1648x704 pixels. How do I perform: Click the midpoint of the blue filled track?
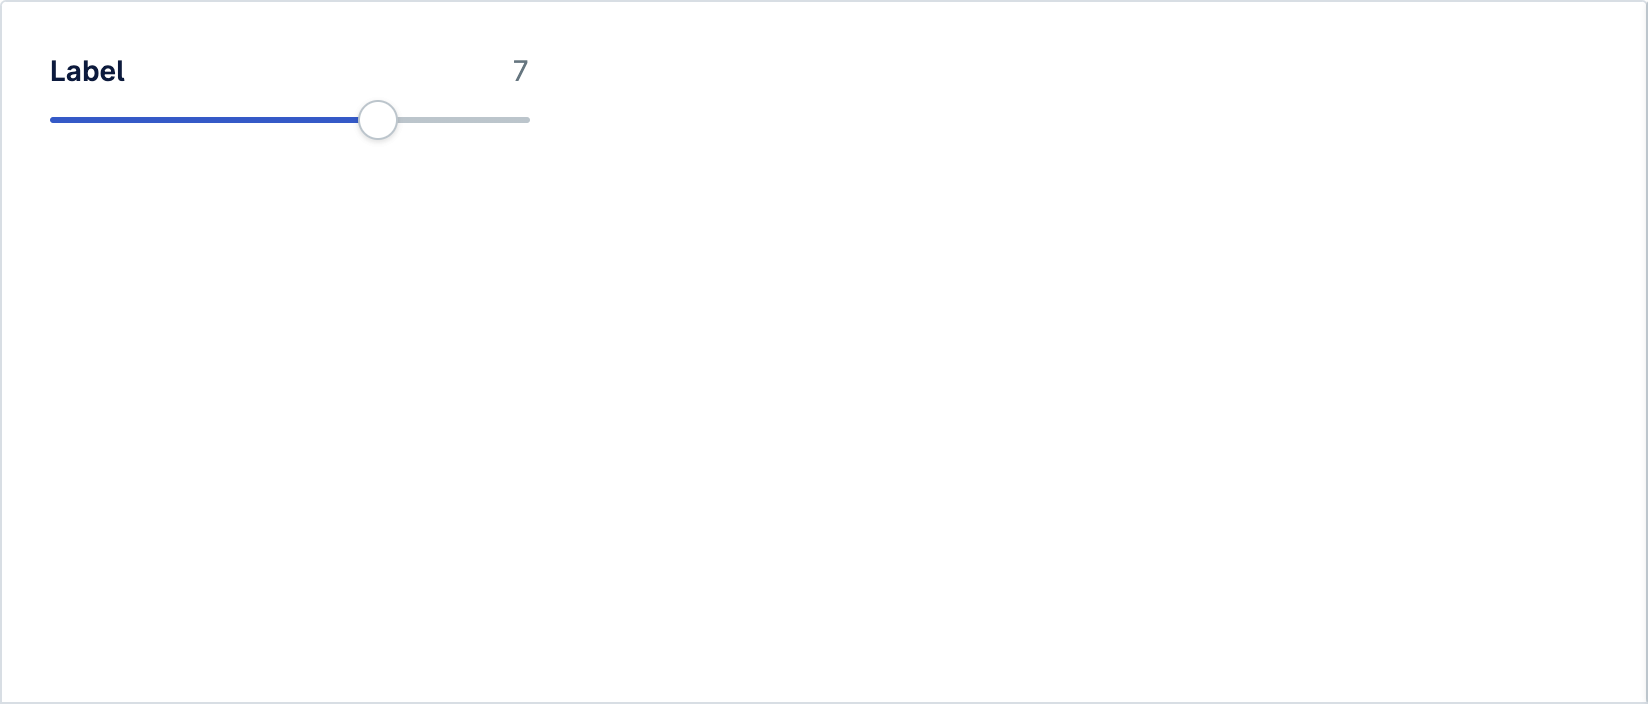pyautogui.click(x=205, y=120)
